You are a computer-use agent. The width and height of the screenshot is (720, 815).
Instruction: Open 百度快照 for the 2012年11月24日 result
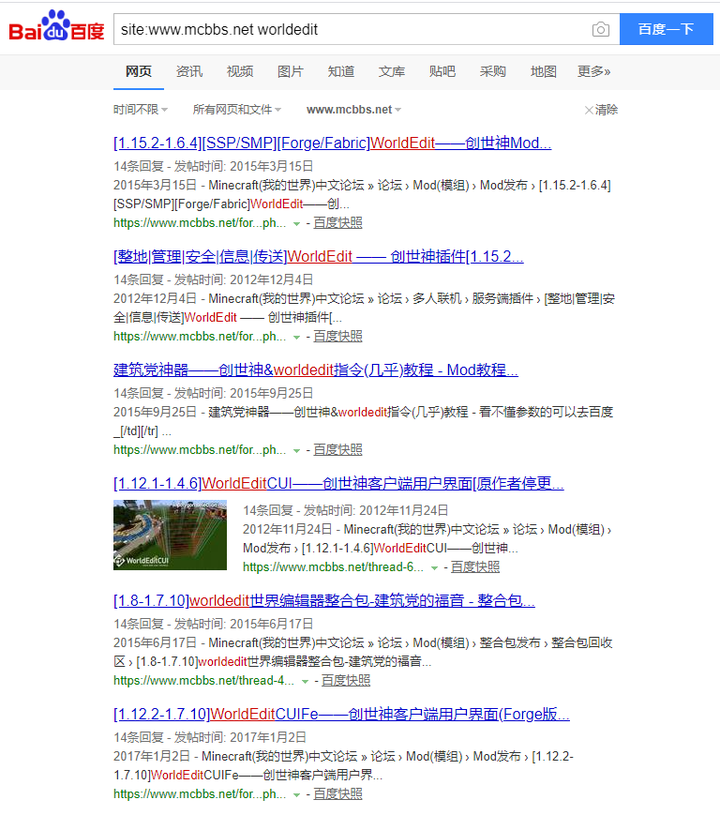[x=475, y=567]
